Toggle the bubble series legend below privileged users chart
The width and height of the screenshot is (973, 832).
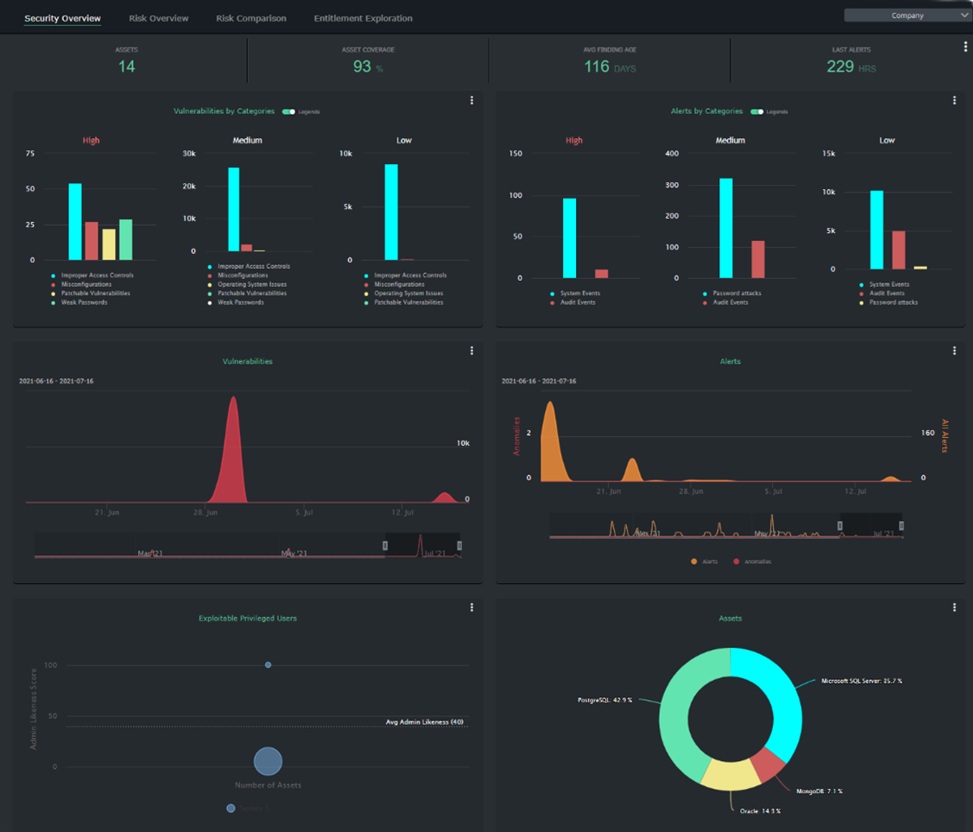[248, 808]
